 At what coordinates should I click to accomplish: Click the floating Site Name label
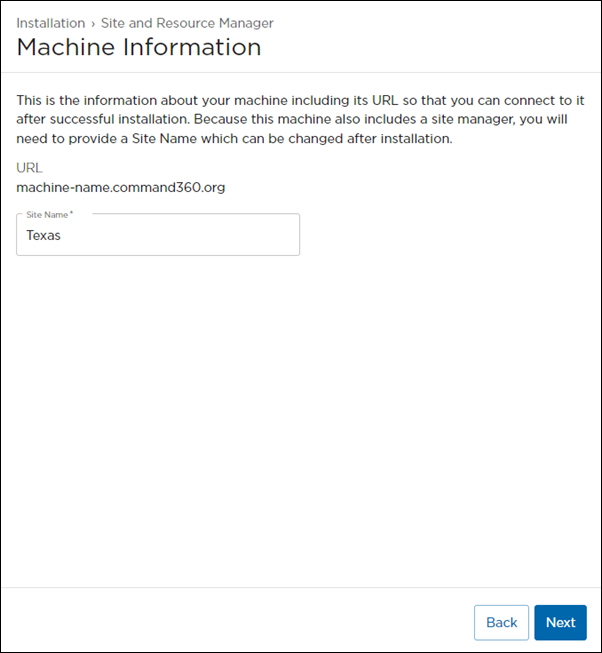[x=45, y=215]
